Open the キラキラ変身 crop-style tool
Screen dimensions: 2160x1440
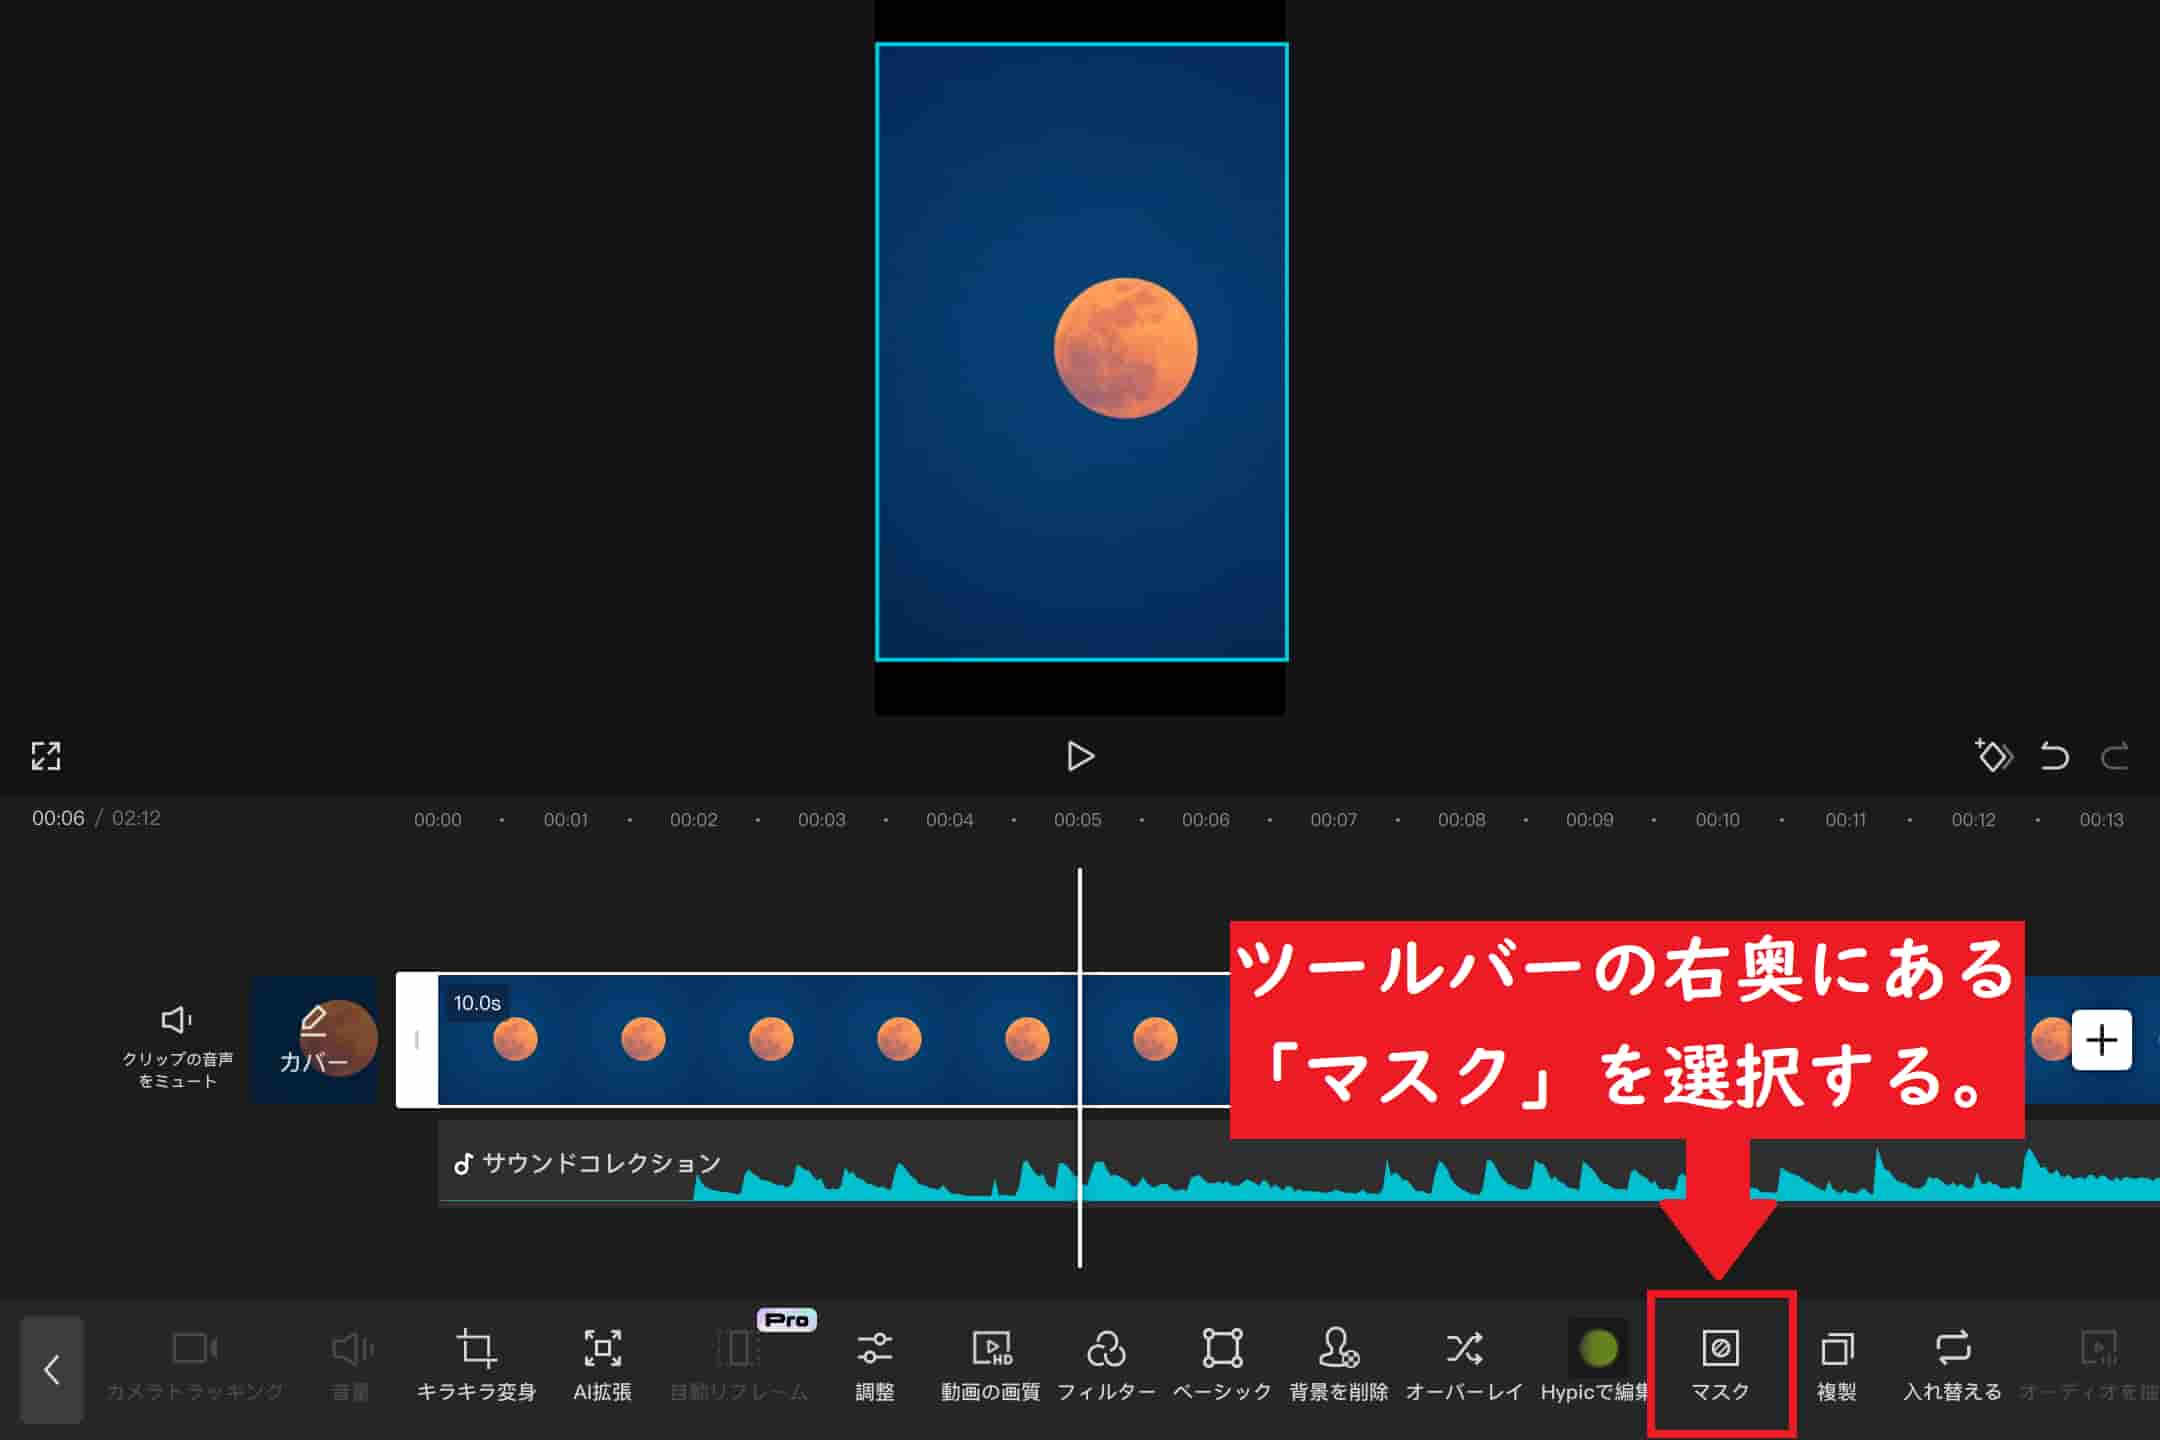(x=476, y=1362)
